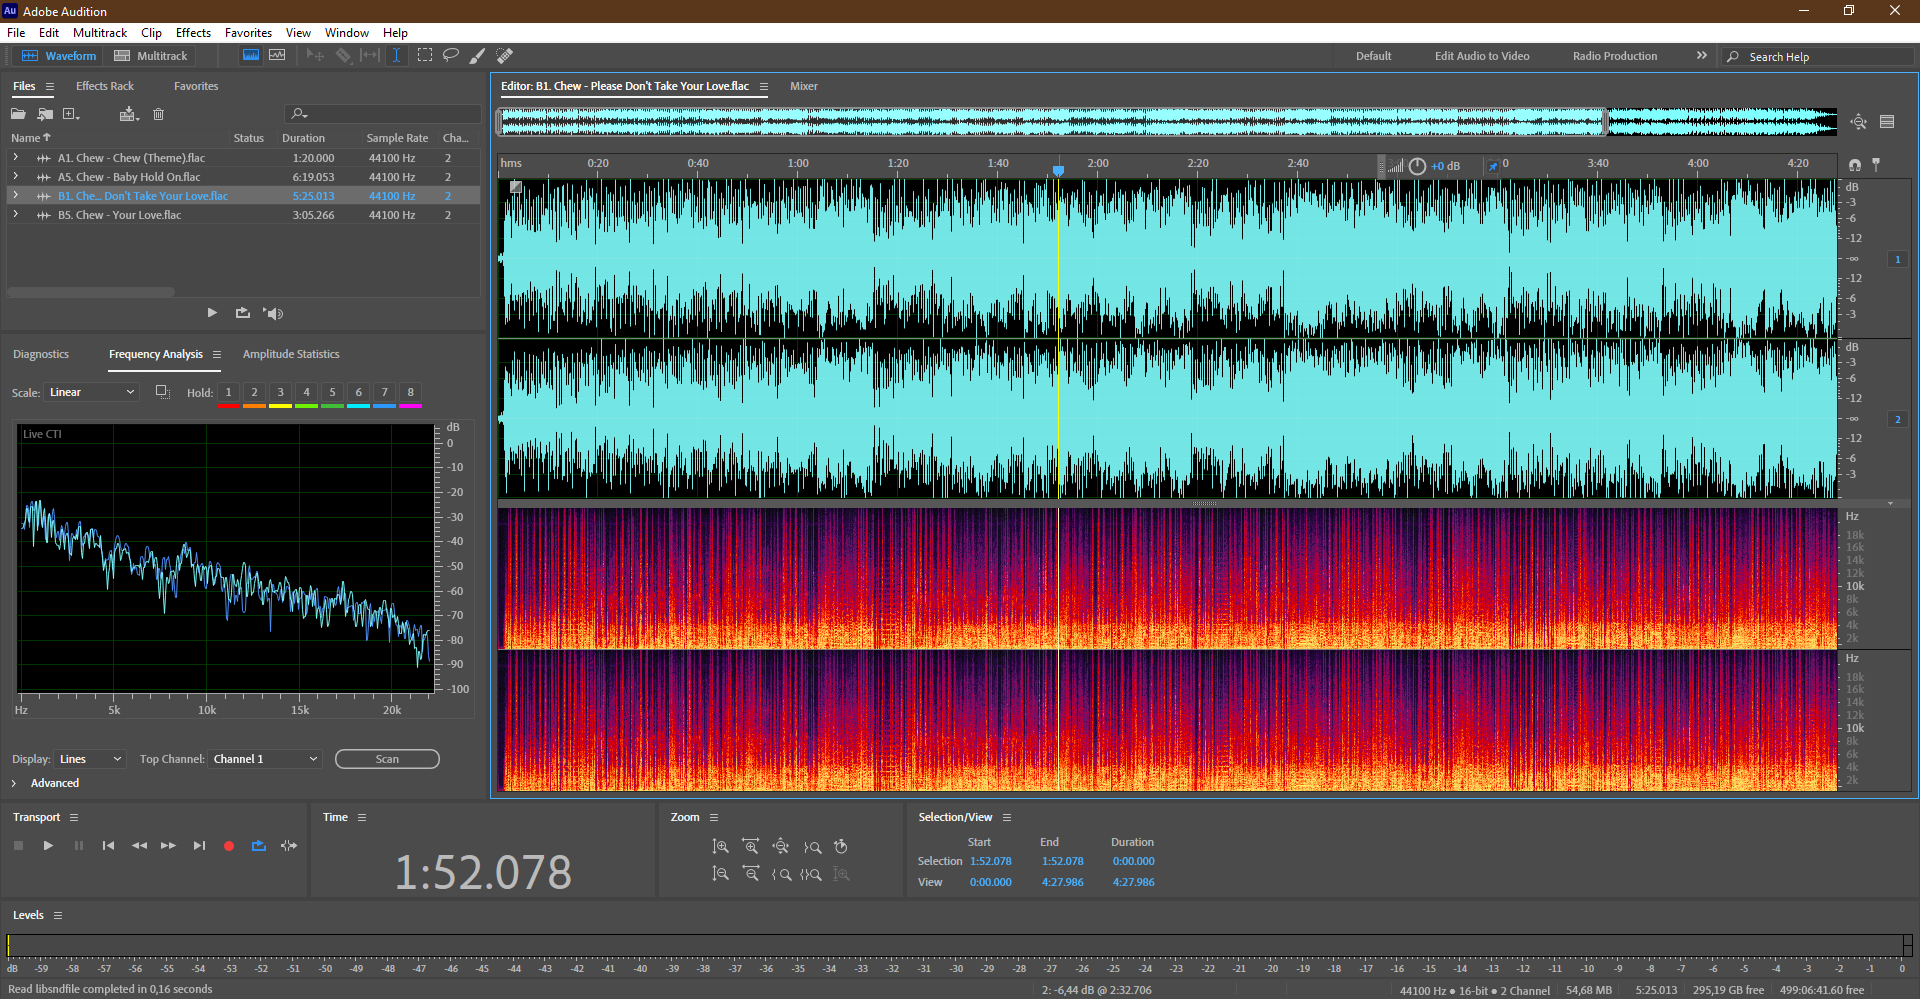Open the Frequency Analysis panel menu

216,354
